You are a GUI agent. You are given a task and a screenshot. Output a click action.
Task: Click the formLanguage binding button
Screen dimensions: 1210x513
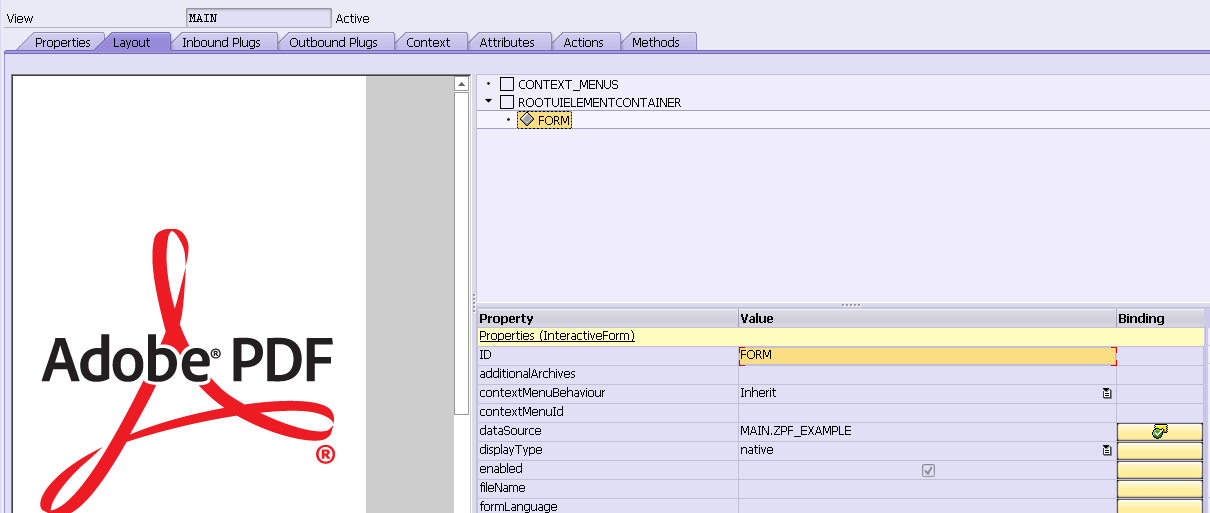[1160, 506]
